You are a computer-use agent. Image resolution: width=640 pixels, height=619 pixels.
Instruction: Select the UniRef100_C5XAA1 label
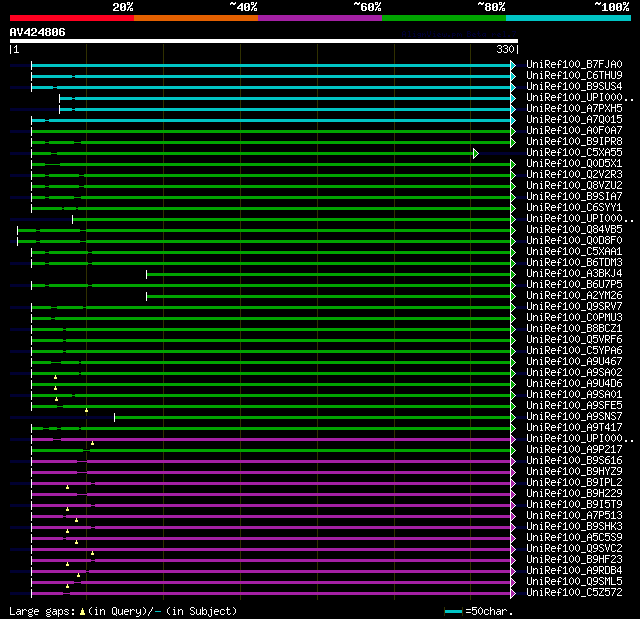[x=574, y=252]
